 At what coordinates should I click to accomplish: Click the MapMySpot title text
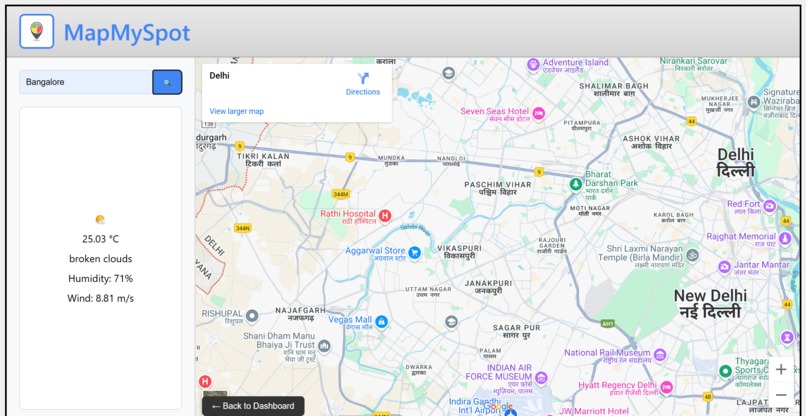(x=127, y=33)
